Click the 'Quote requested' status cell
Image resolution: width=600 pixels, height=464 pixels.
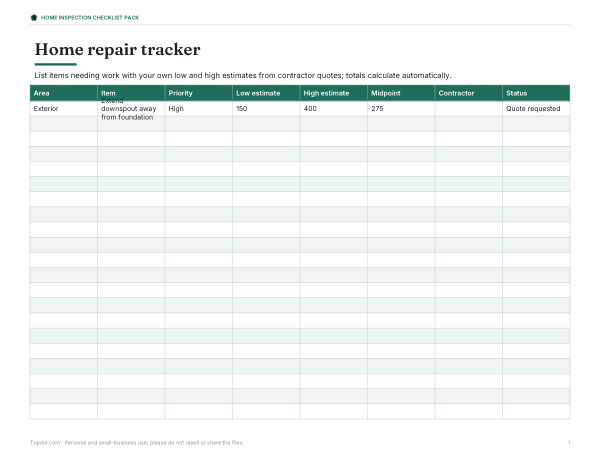tap(536, 109)
